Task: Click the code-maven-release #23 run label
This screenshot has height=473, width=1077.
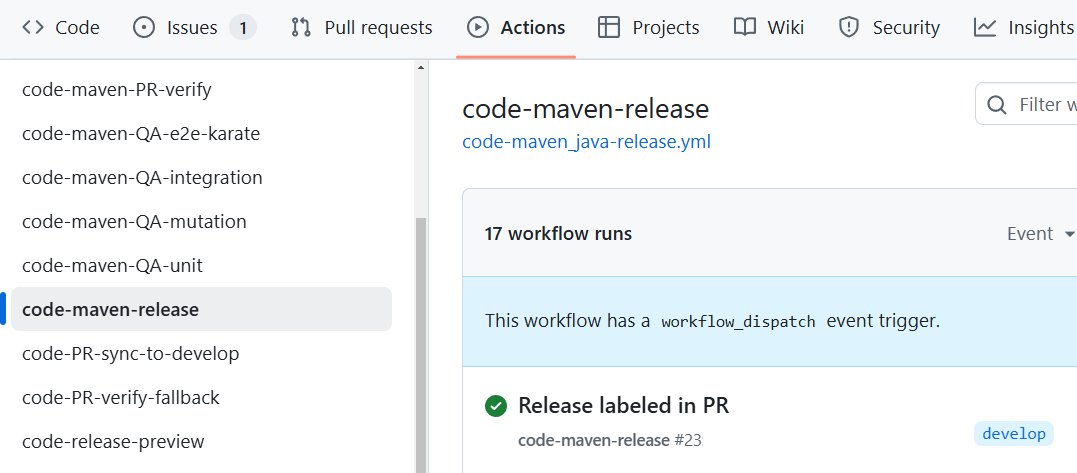Action: point(610,440)
